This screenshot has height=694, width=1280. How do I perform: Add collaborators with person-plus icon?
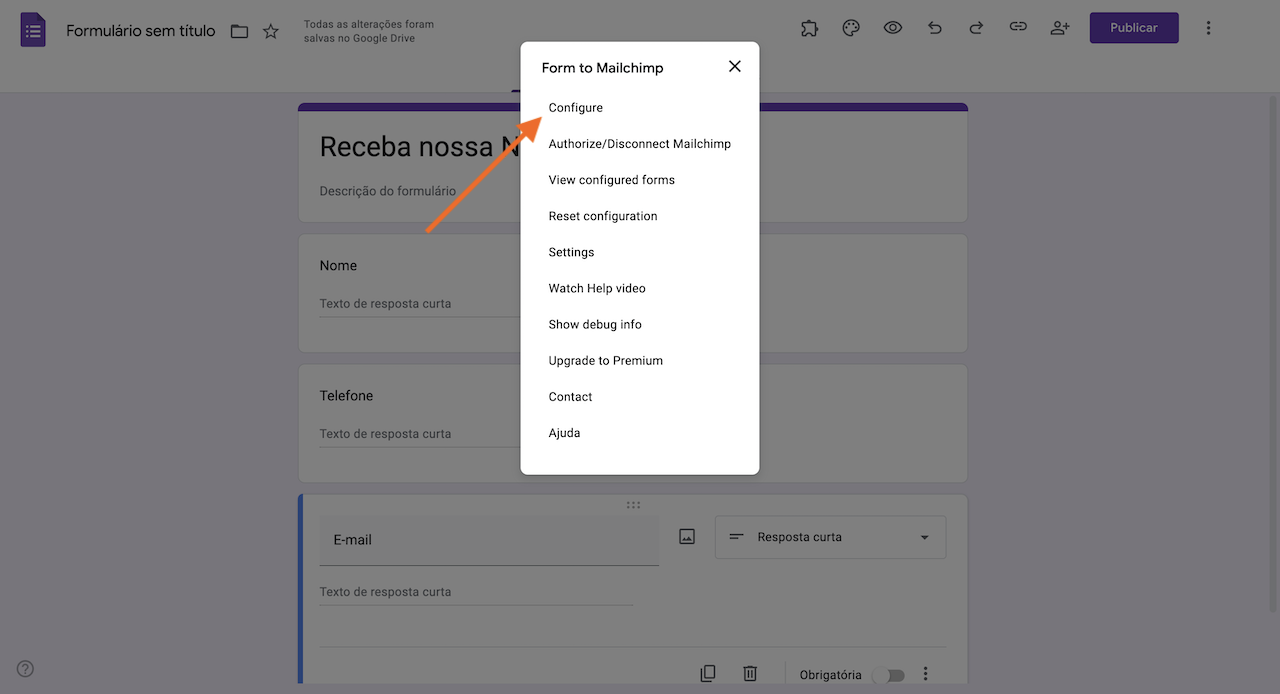click(1060, 28)
